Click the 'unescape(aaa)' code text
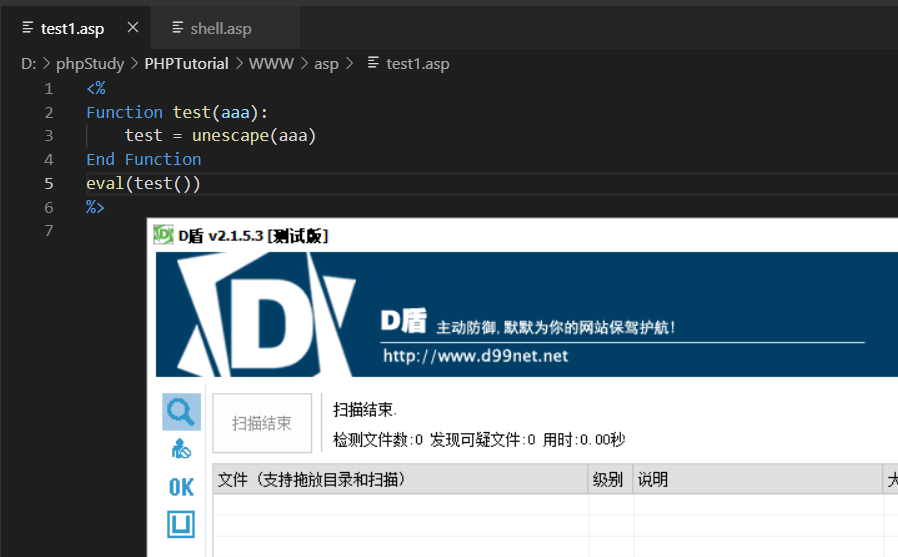The width and height of the screenshot is (898, 557). 254,136
